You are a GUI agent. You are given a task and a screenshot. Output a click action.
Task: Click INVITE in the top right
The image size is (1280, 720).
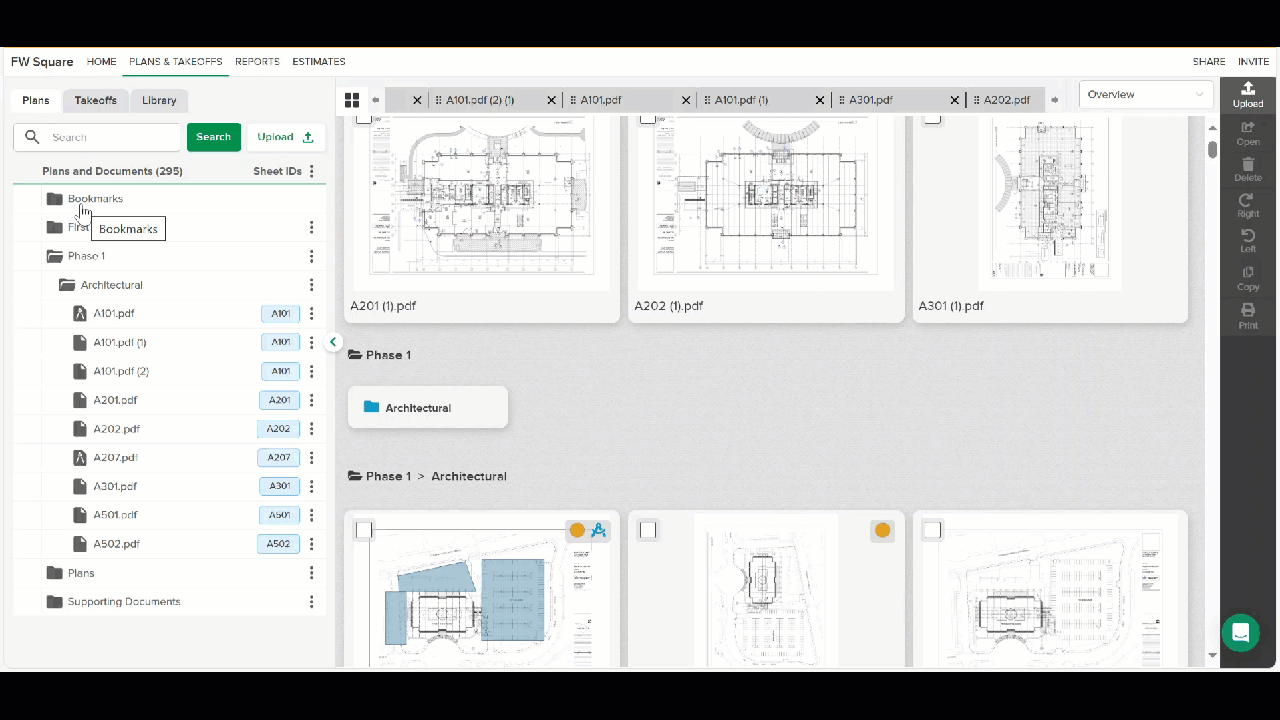point(1254,62)
